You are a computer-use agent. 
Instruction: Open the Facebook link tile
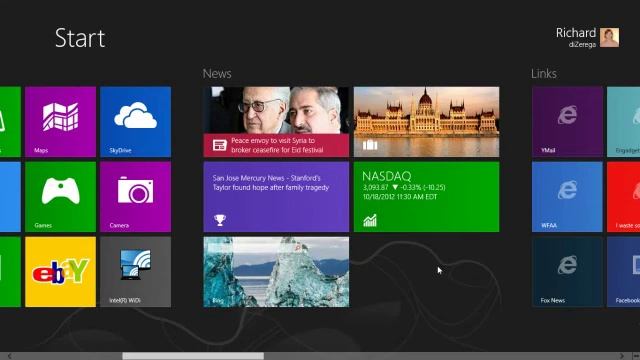coord(624,272)
